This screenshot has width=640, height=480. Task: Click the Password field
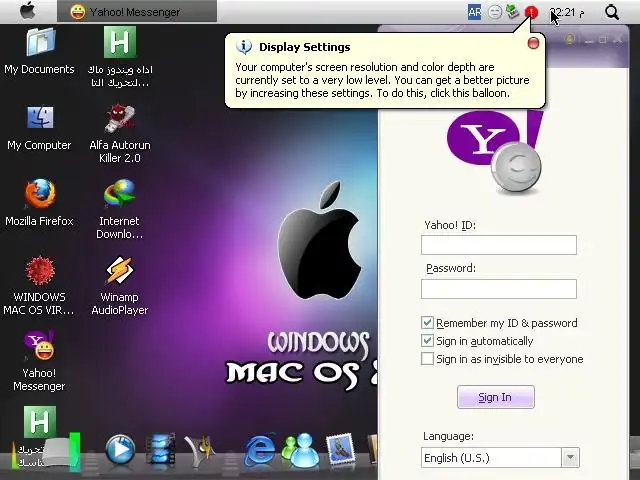tap(499, 289)
